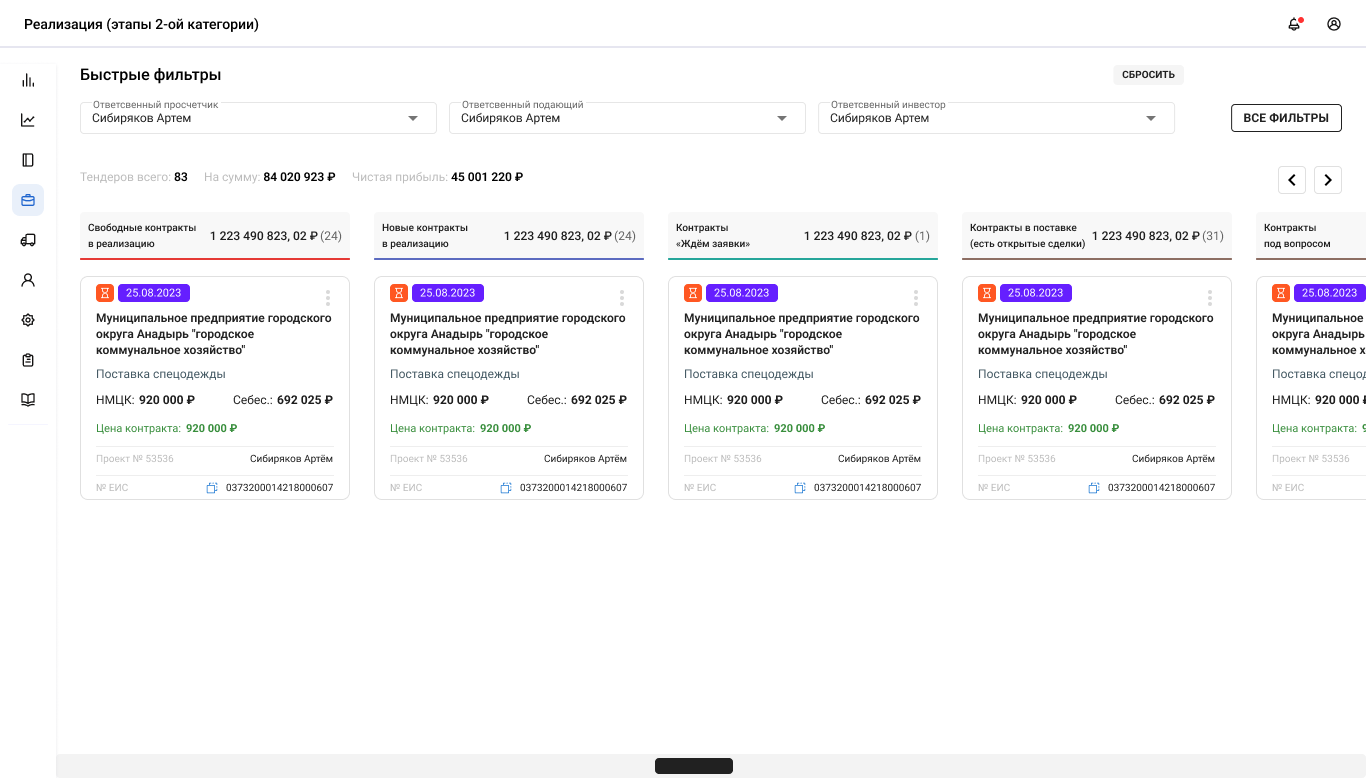Image resolution: width=1366 pixels, height=778 pixels.
Task: Open contract title in the Контракты в поставке card
Action: pyautogui.click(x=1096, y=334)
